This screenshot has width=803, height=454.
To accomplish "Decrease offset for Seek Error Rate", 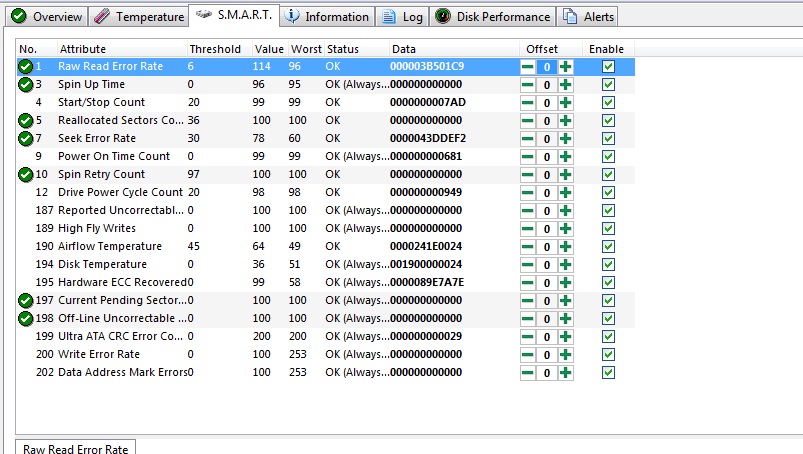I will [527, 139].
